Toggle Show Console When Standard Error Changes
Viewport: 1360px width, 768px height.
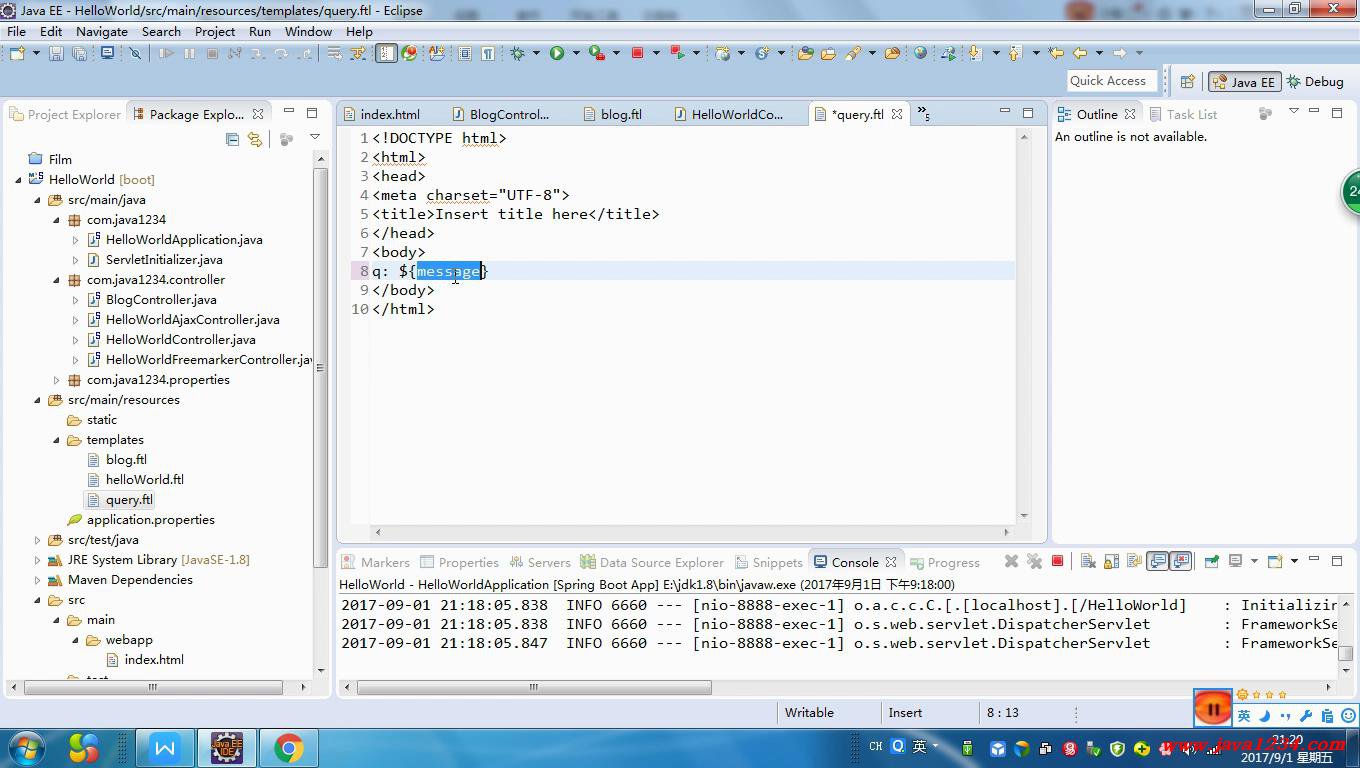click(x=1181, y=561)
